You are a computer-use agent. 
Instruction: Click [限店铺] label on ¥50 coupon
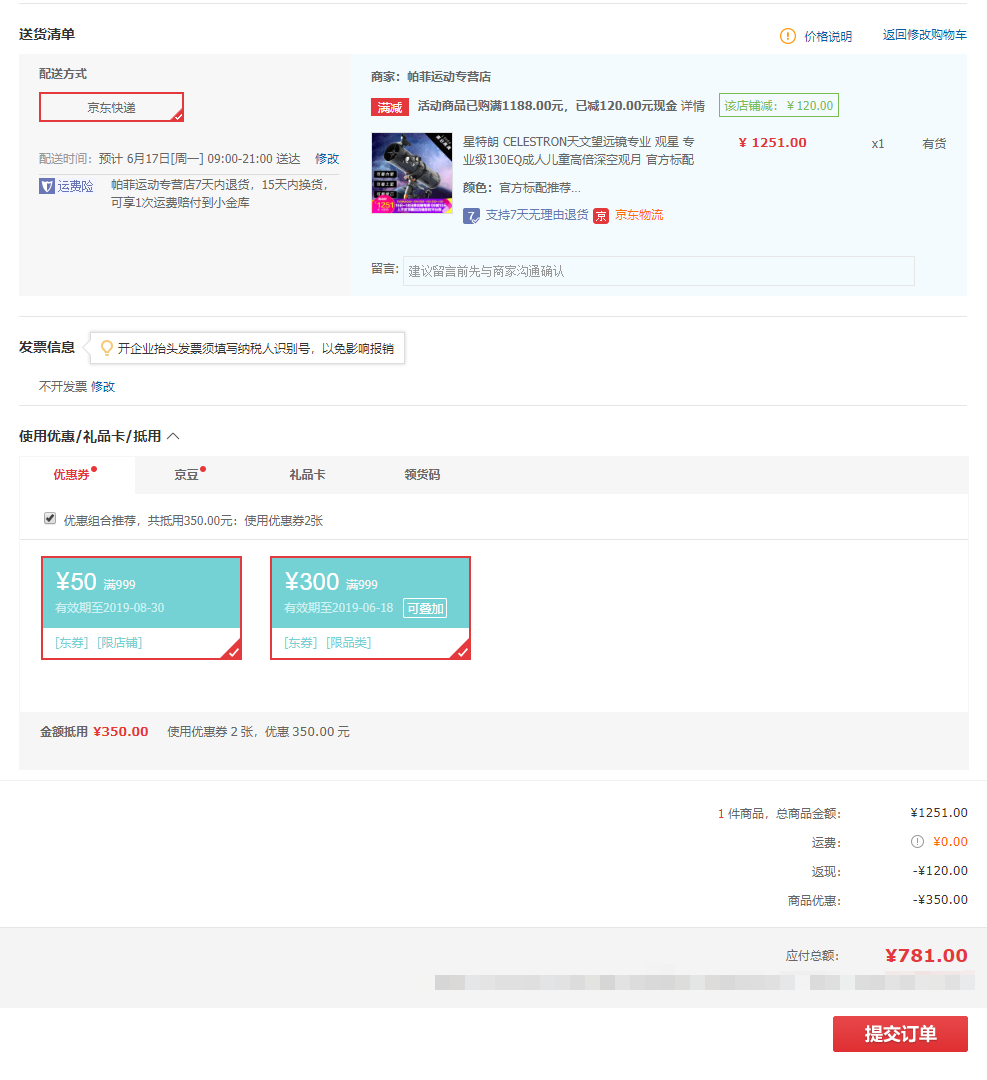click(x=120, y=643)
